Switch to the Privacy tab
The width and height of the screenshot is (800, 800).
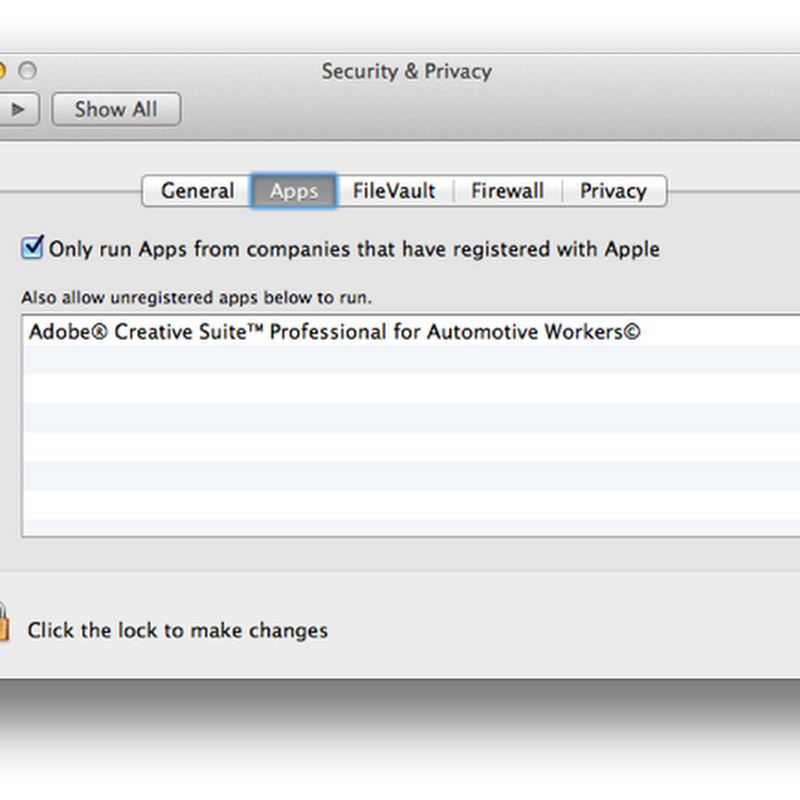coord(613,191)
